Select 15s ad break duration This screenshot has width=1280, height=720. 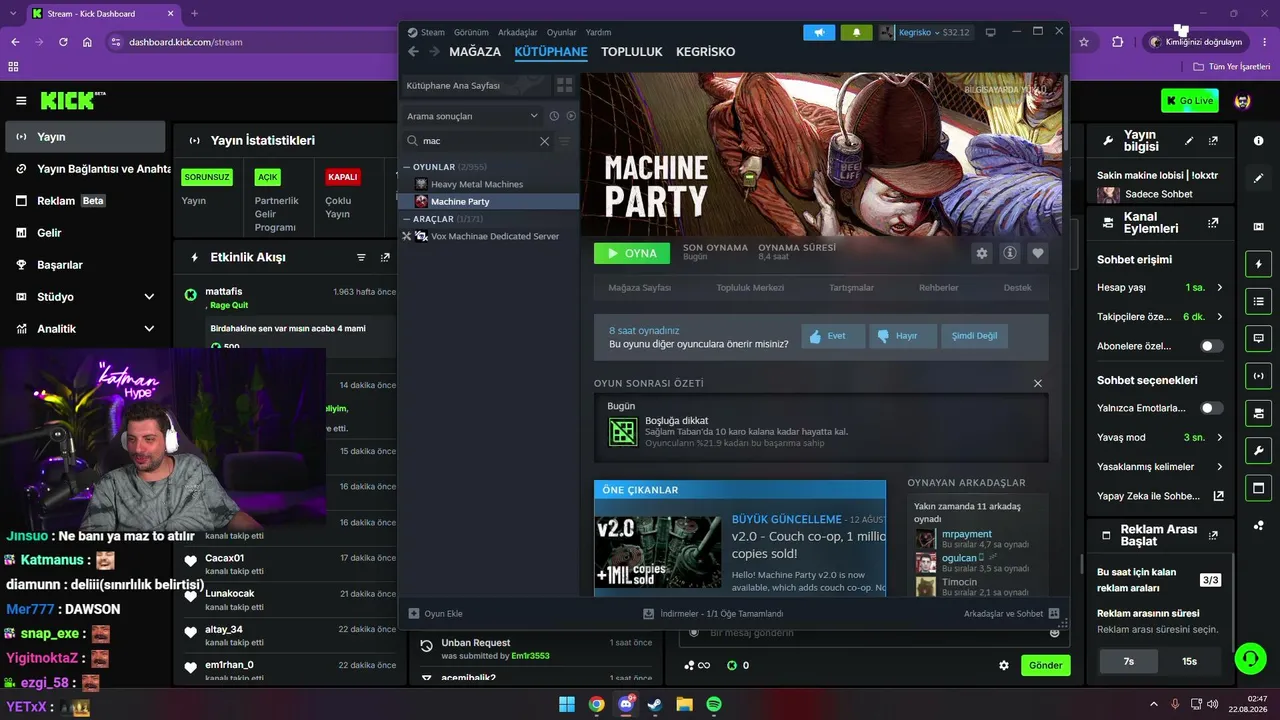1189,661
